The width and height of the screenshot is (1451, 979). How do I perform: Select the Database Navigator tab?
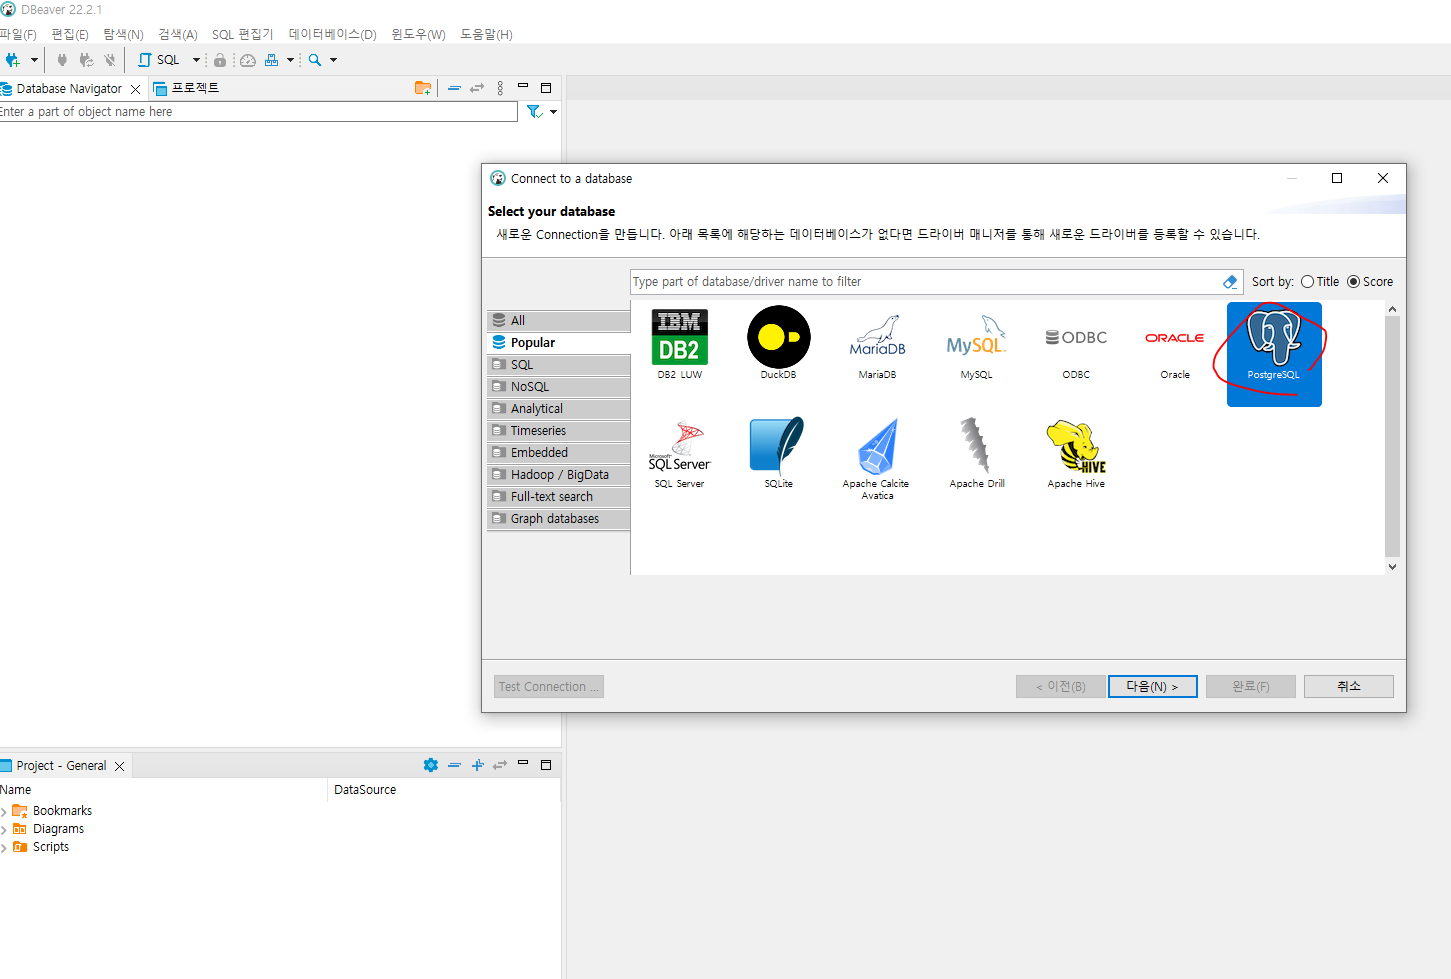tap(69, 88)
